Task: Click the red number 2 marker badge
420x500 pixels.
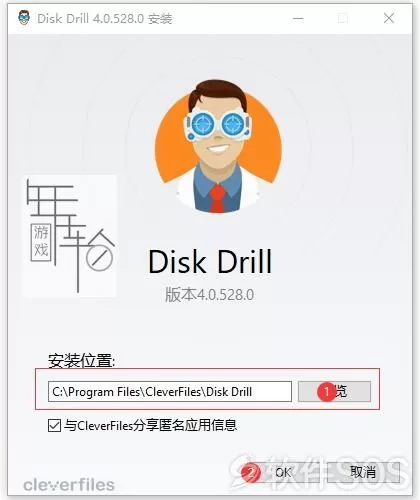Action: click(x=251, y=472)
